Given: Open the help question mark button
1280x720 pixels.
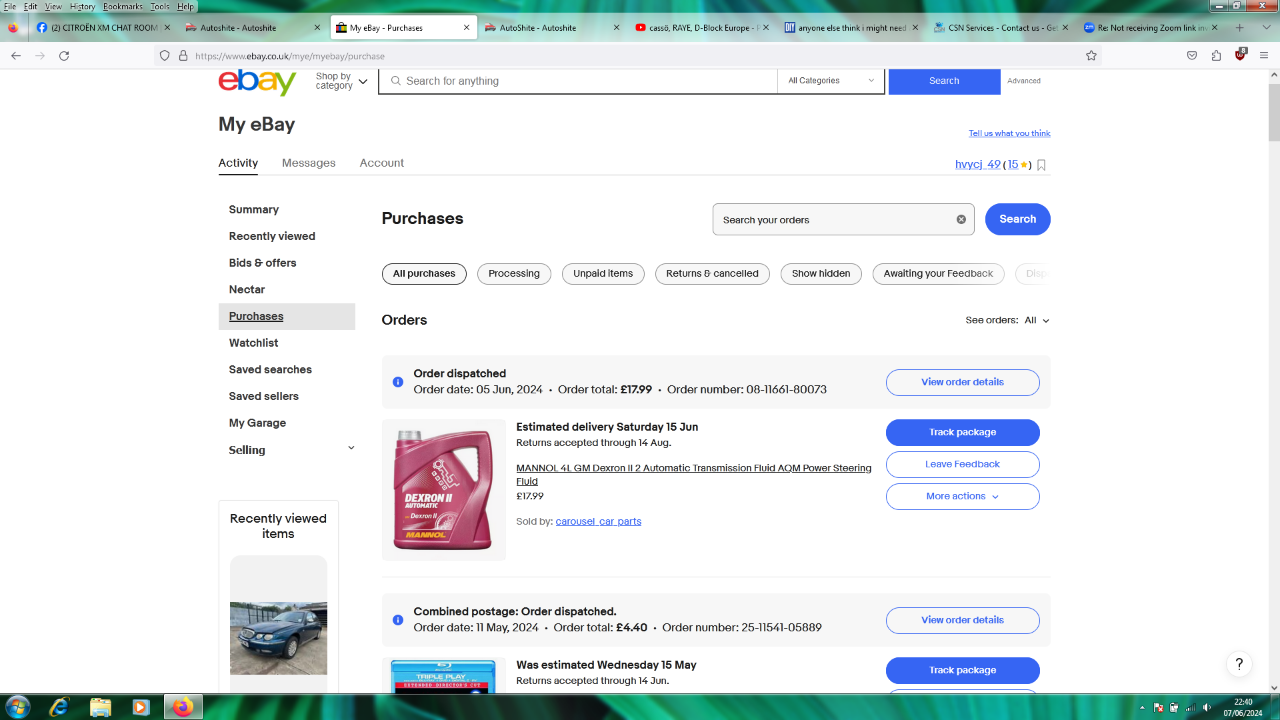Looking at the screenshot, I should (x=1239, y=664).
